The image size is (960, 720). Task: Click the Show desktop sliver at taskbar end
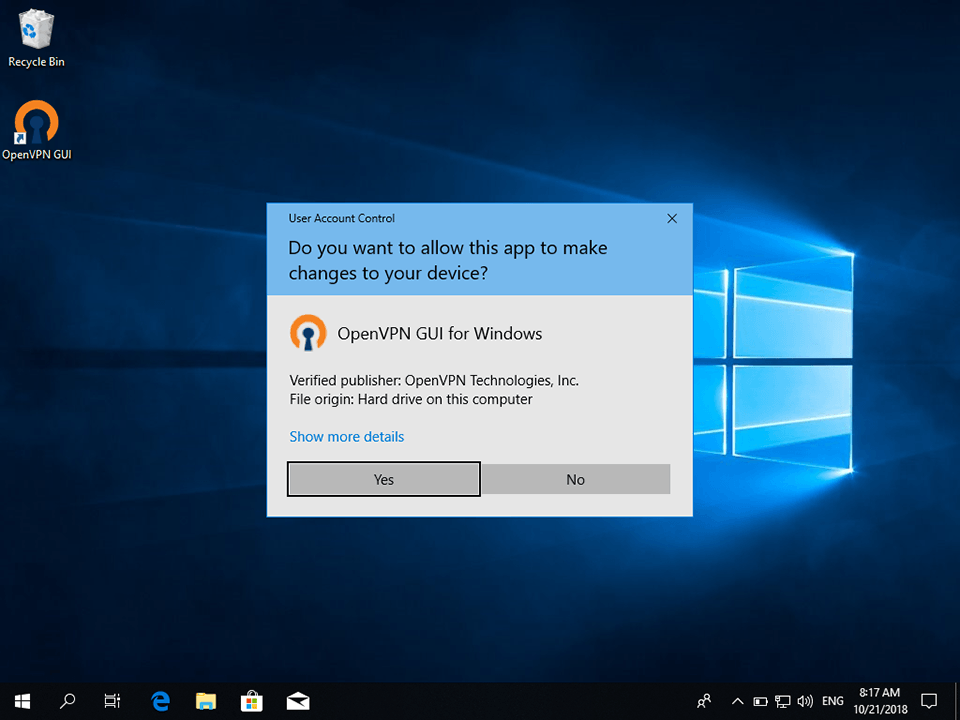957,701
